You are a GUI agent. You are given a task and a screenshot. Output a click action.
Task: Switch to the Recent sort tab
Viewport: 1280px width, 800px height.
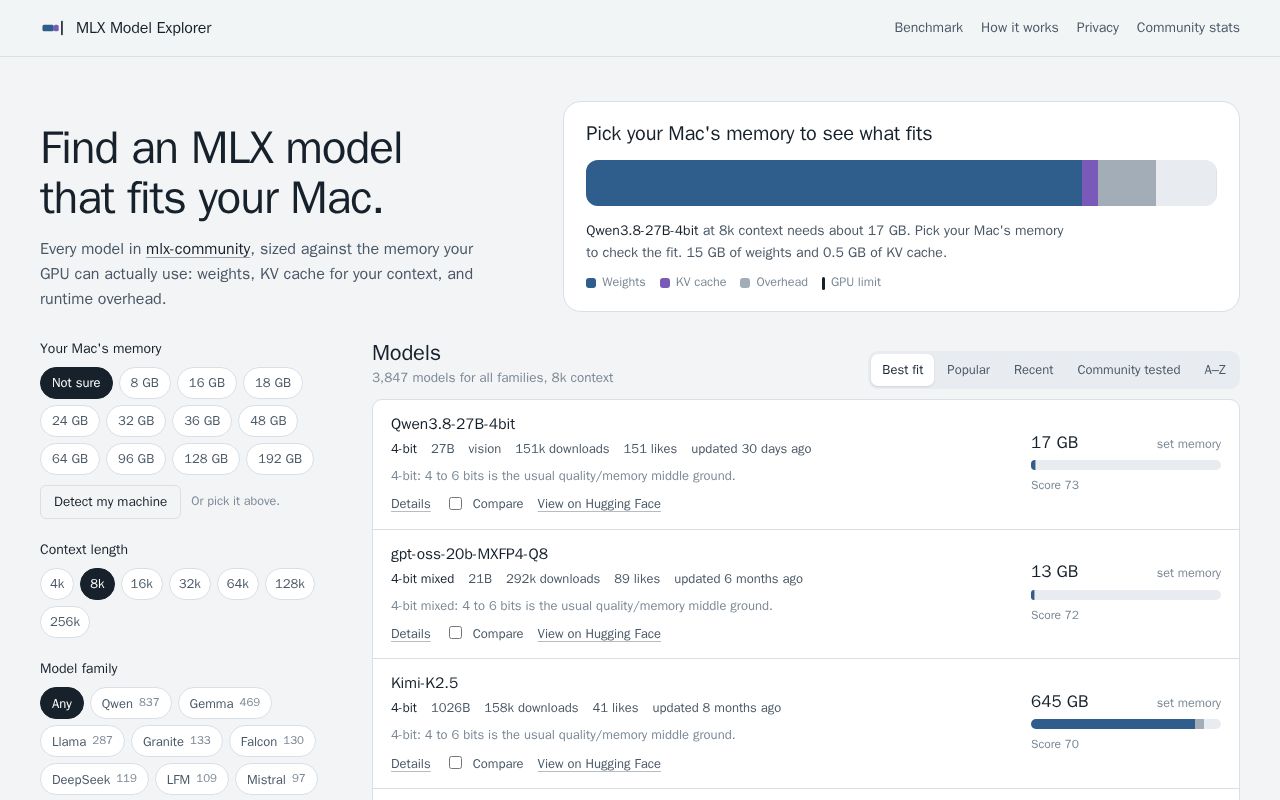tap(1033, 370)
